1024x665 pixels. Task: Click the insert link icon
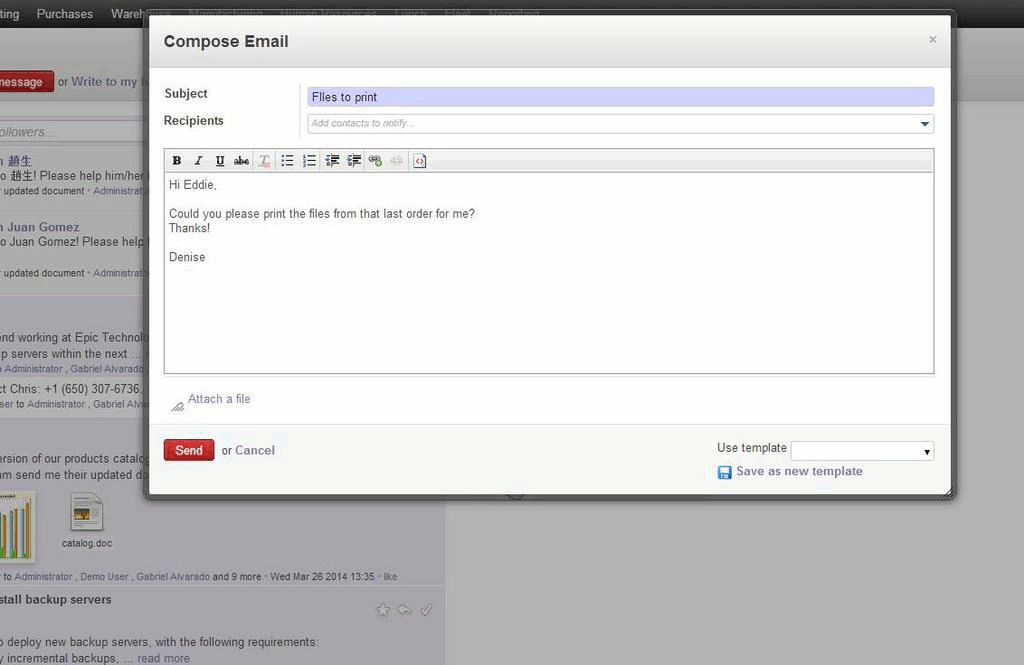[x=375, y=161]
